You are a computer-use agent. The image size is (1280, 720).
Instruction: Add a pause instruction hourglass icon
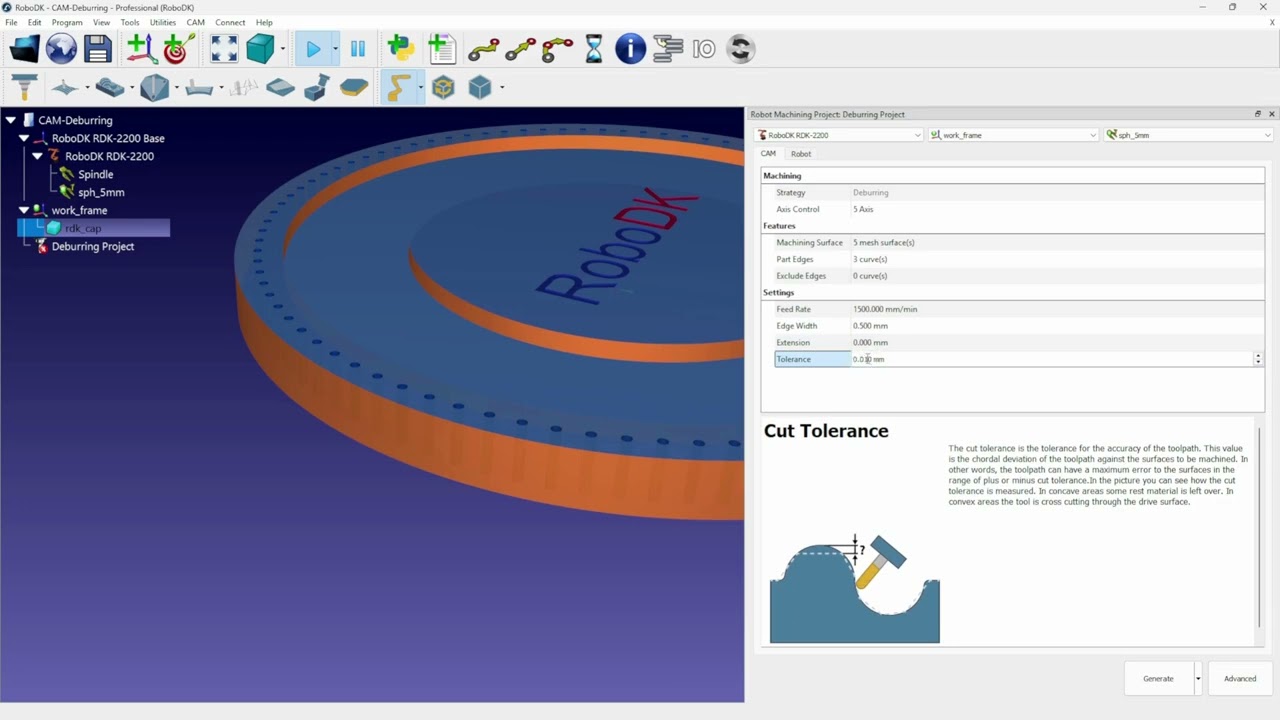pos(594,48)
